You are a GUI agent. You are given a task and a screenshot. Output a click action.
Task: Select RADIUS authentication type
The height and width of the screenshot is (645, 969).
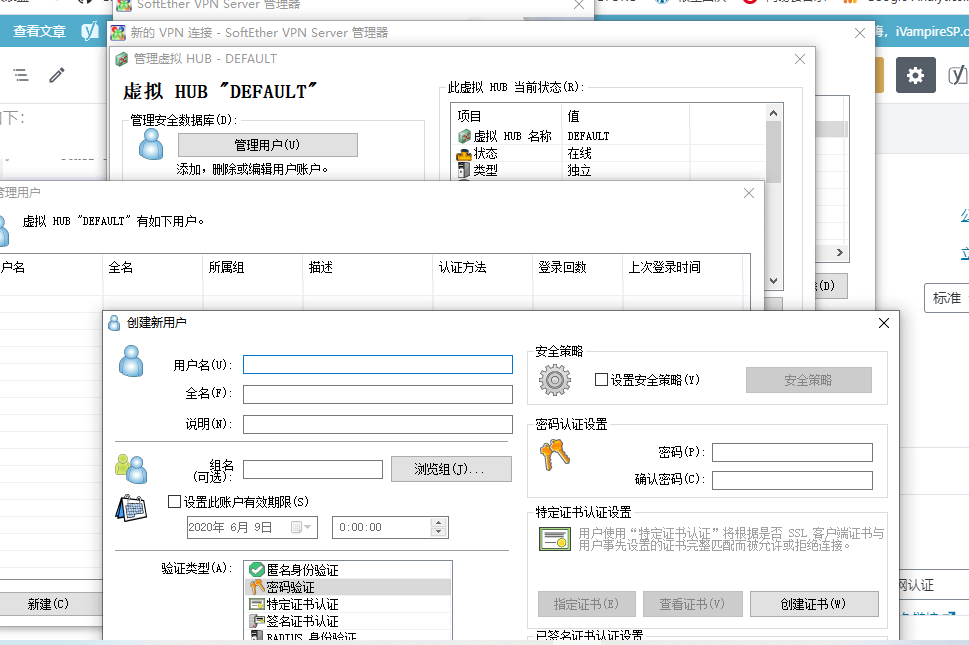click(349, 636)
